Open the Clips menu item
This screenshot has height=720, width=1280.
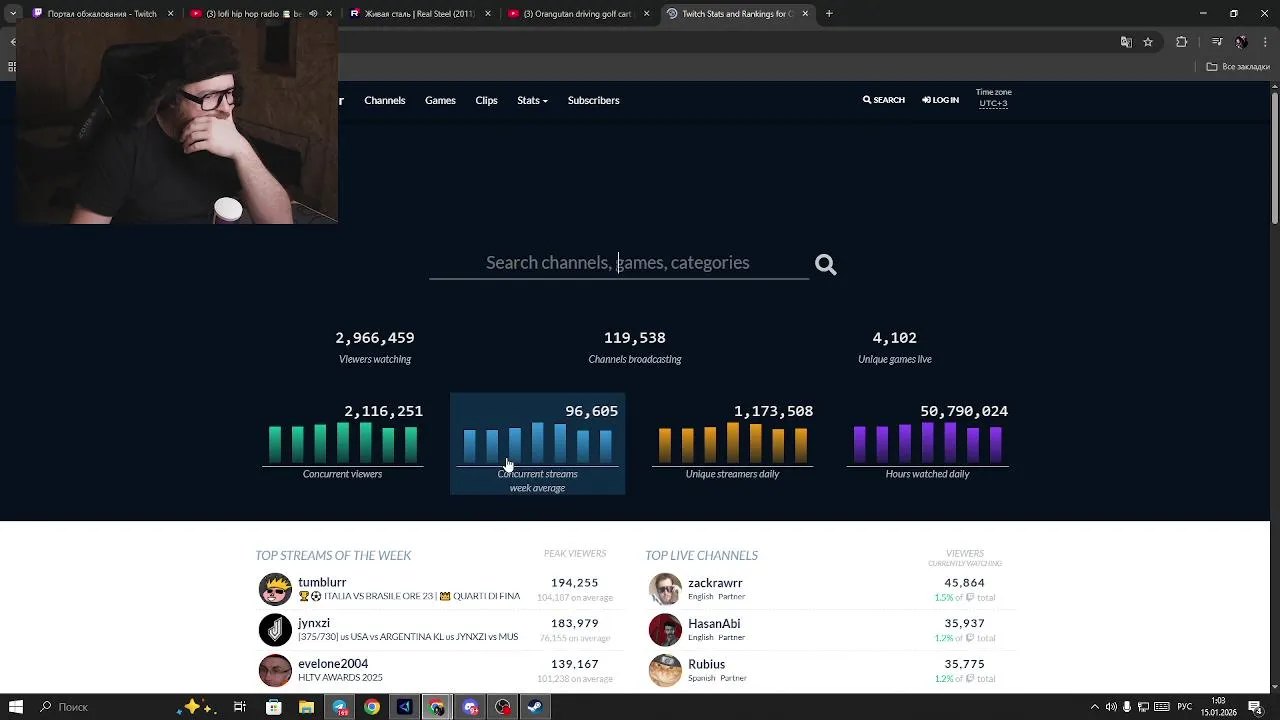point(486,100)
